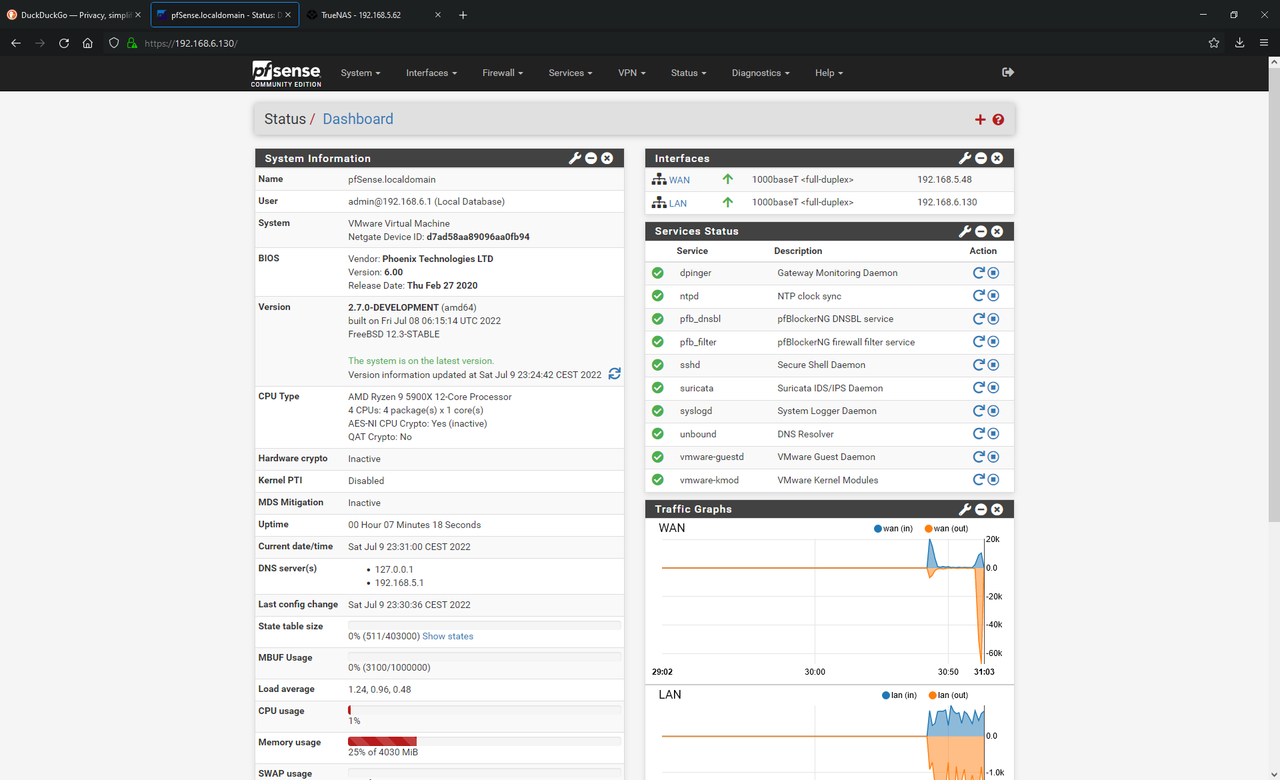Toggle wan (in) legend in WAN graph
The height and width of the screenshot is (780, 1280).
894,528
